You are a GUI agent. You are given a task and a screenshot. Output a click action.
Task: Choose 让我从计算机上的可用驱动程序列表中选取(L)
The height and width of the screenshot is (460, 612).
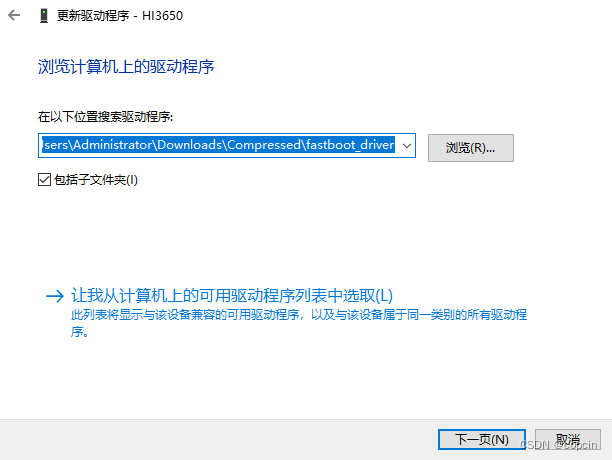point(232,296)
